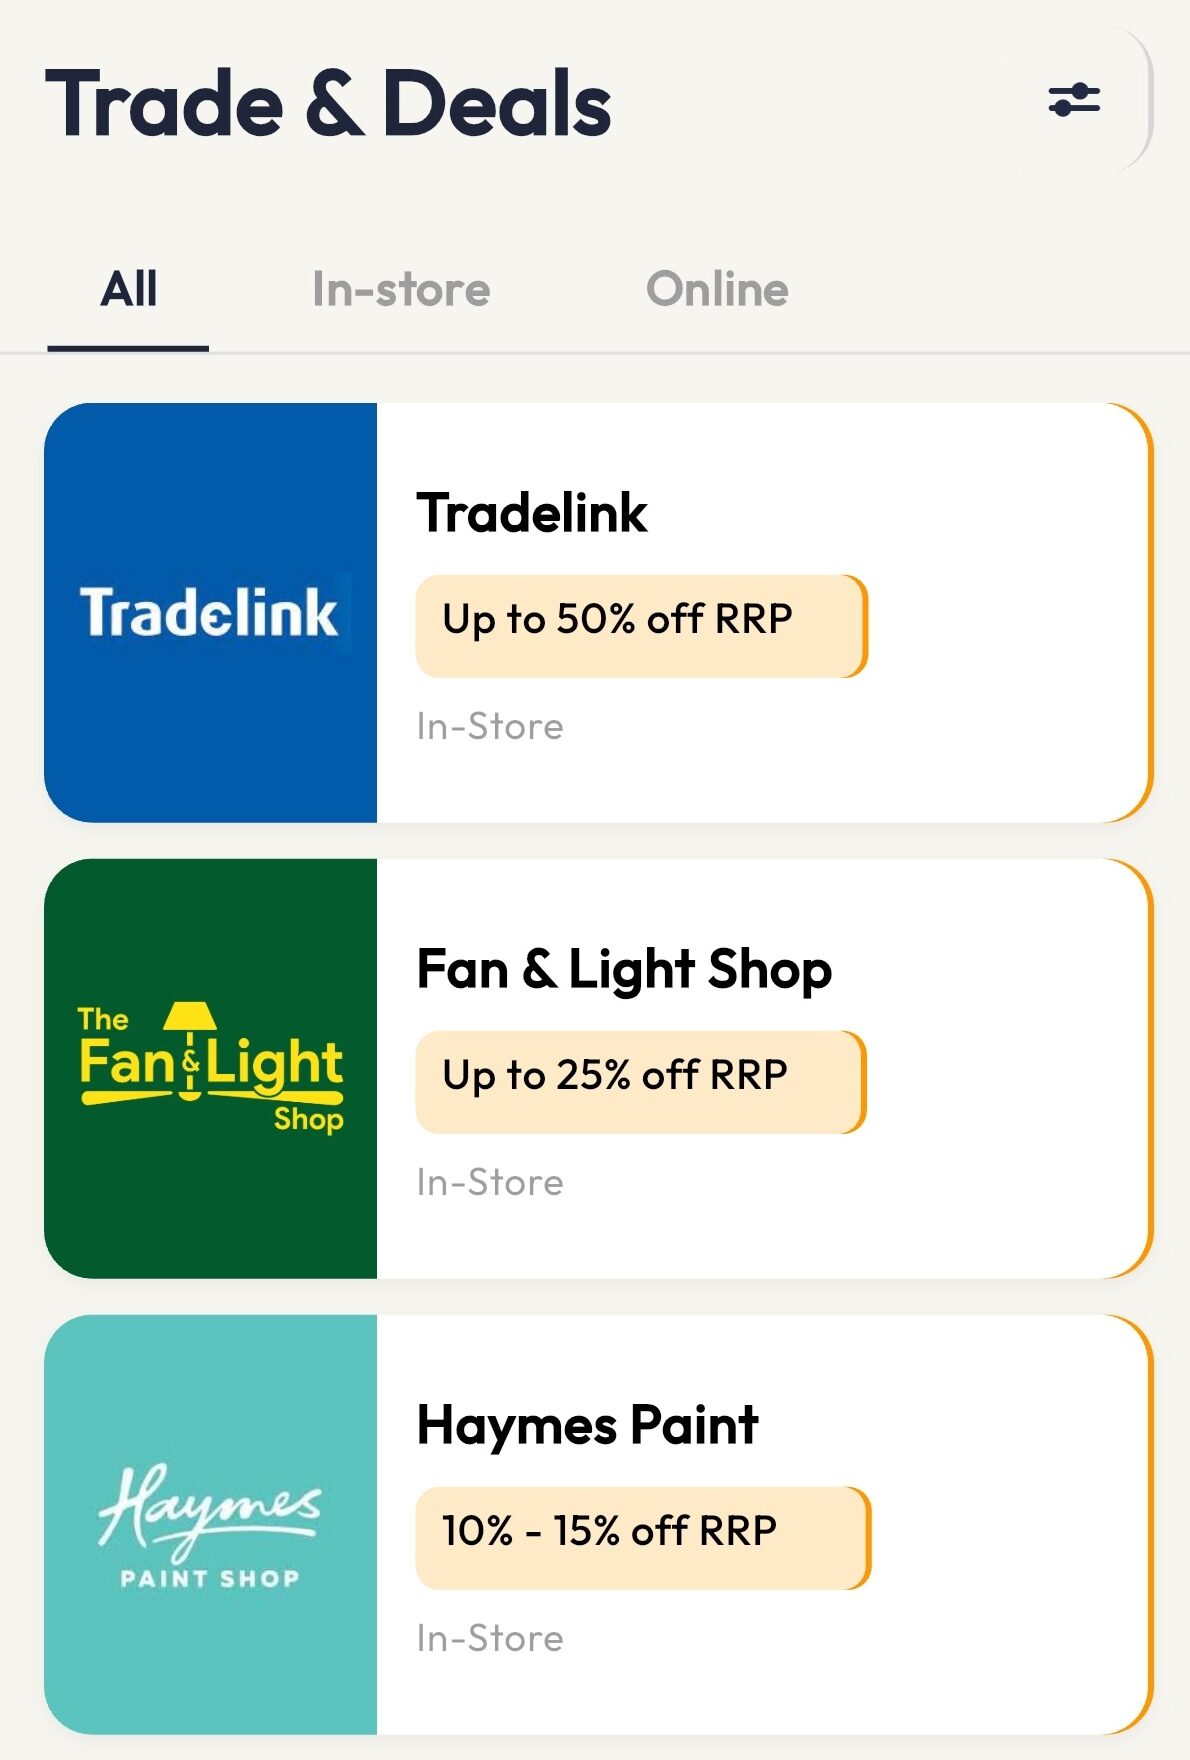Select the Up to 25% off RRP badge
The image size is (1190, 1760).
[641, 1082]
